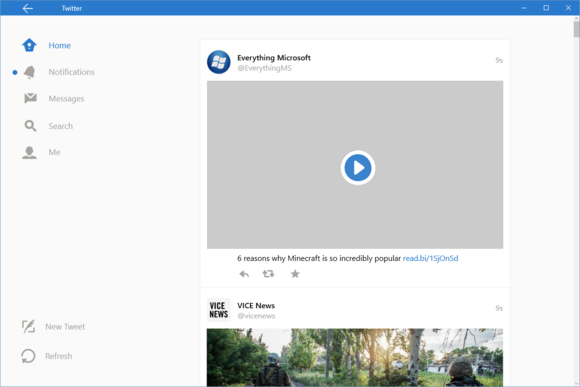Click the Minecraft tweet text
The width and height of the screenshot is (580, 387).
click(x=319, y=258)
